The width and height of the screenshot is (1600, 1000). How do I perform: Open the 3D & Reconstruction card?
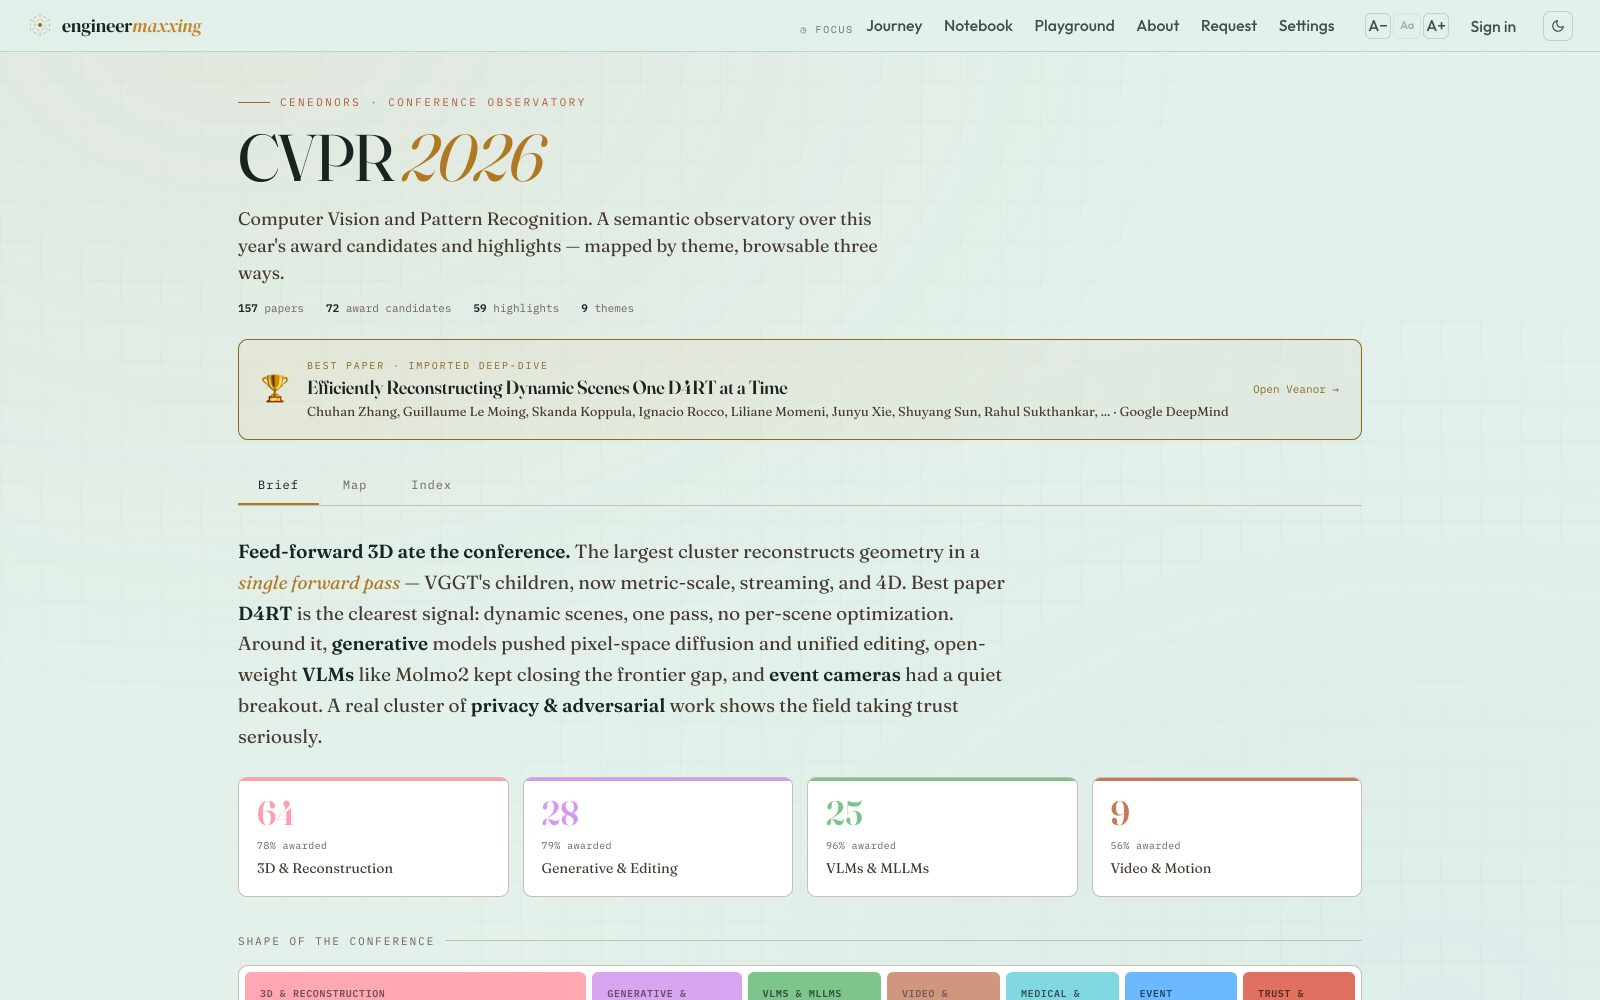tap(373, 837)
